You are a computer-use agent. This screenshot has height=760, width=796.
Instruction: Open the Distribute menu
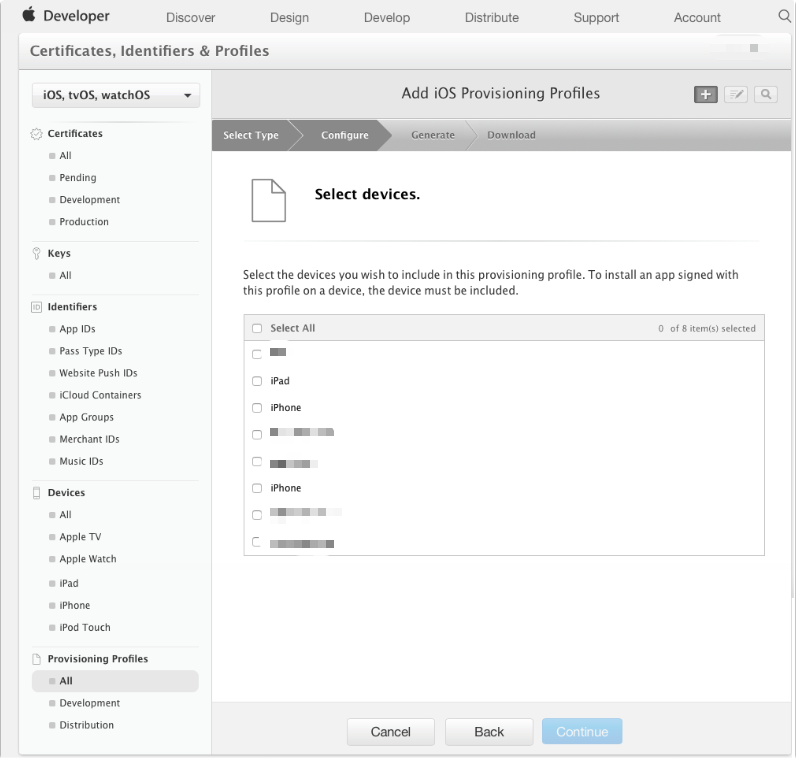(x=491, y=17)
